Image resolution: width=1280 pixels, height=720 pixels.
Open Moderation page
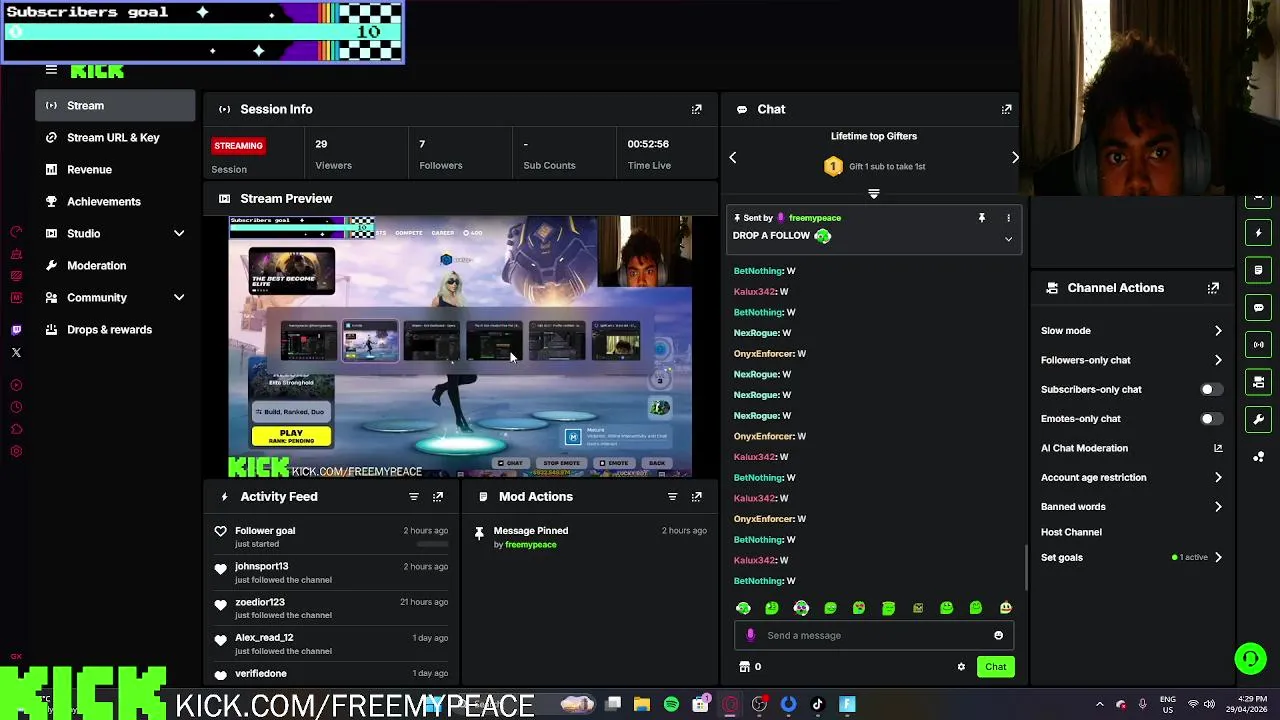[115, 265]
